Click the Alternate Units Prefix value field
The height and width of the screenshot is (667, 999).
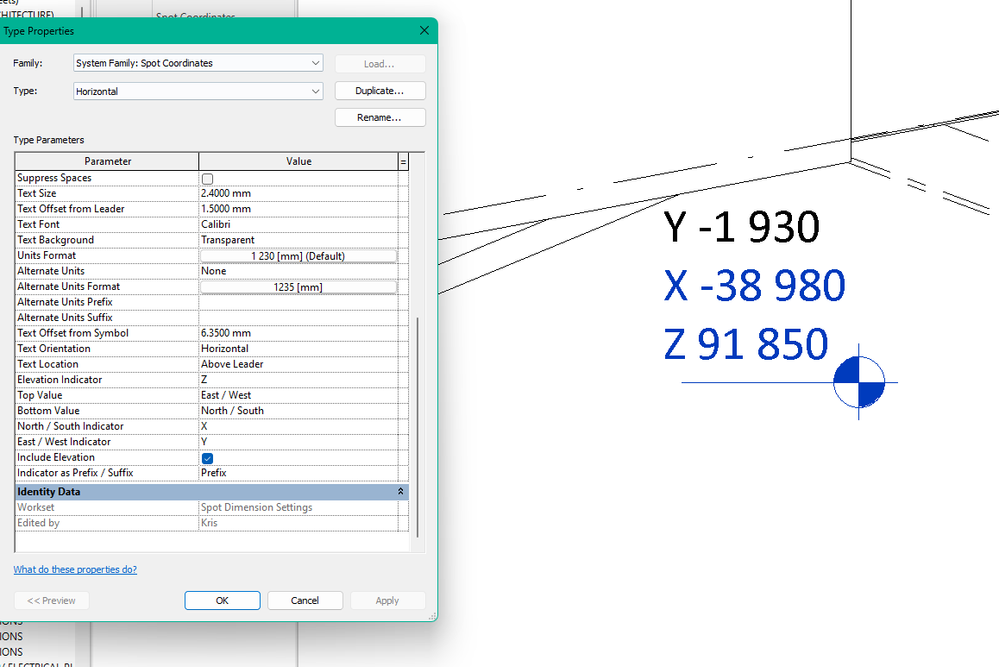pyautogui.click(x=298, y=302)
